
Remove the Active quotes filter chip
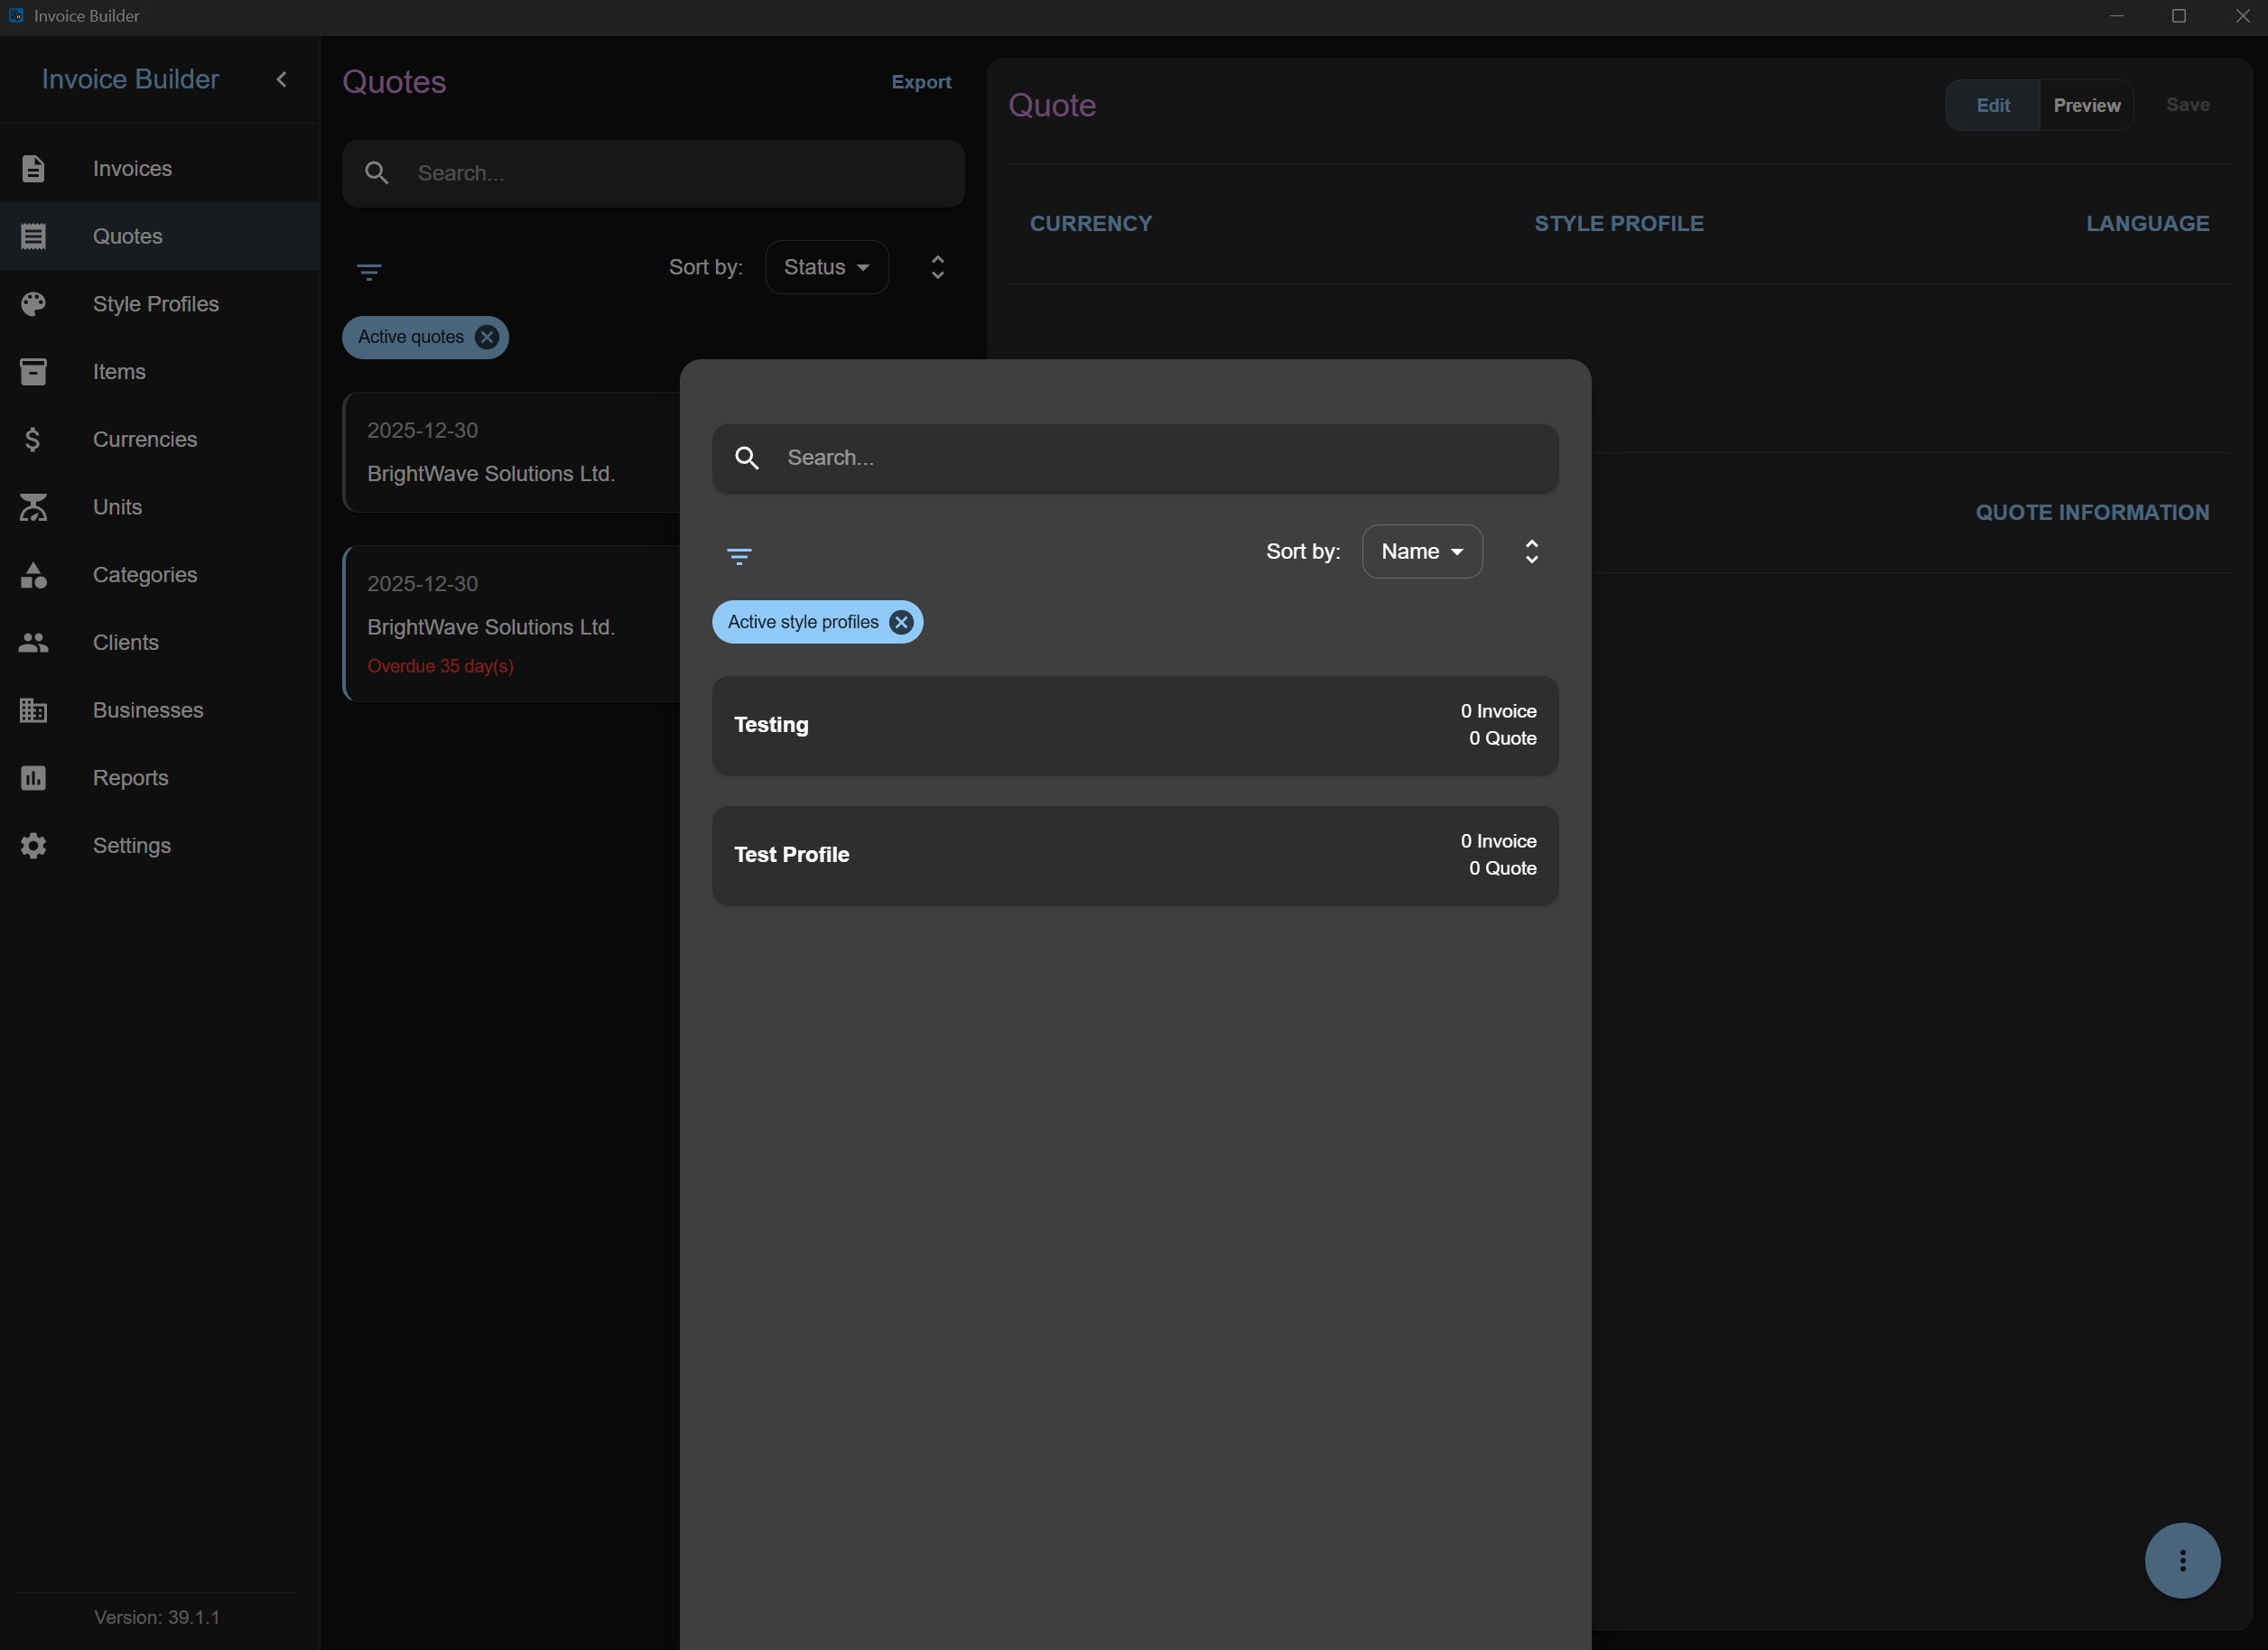pos(486,337)
